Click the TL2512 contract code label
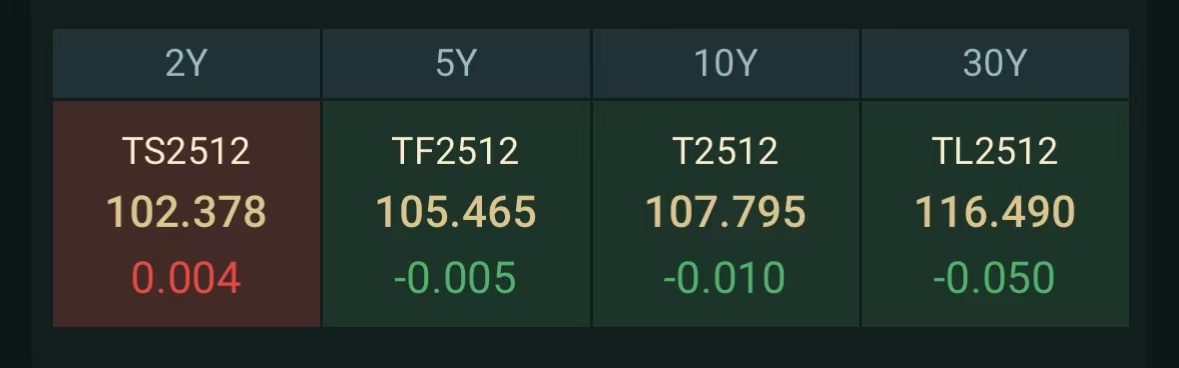This screenshot has width=1179, height=368. (995, 151)
